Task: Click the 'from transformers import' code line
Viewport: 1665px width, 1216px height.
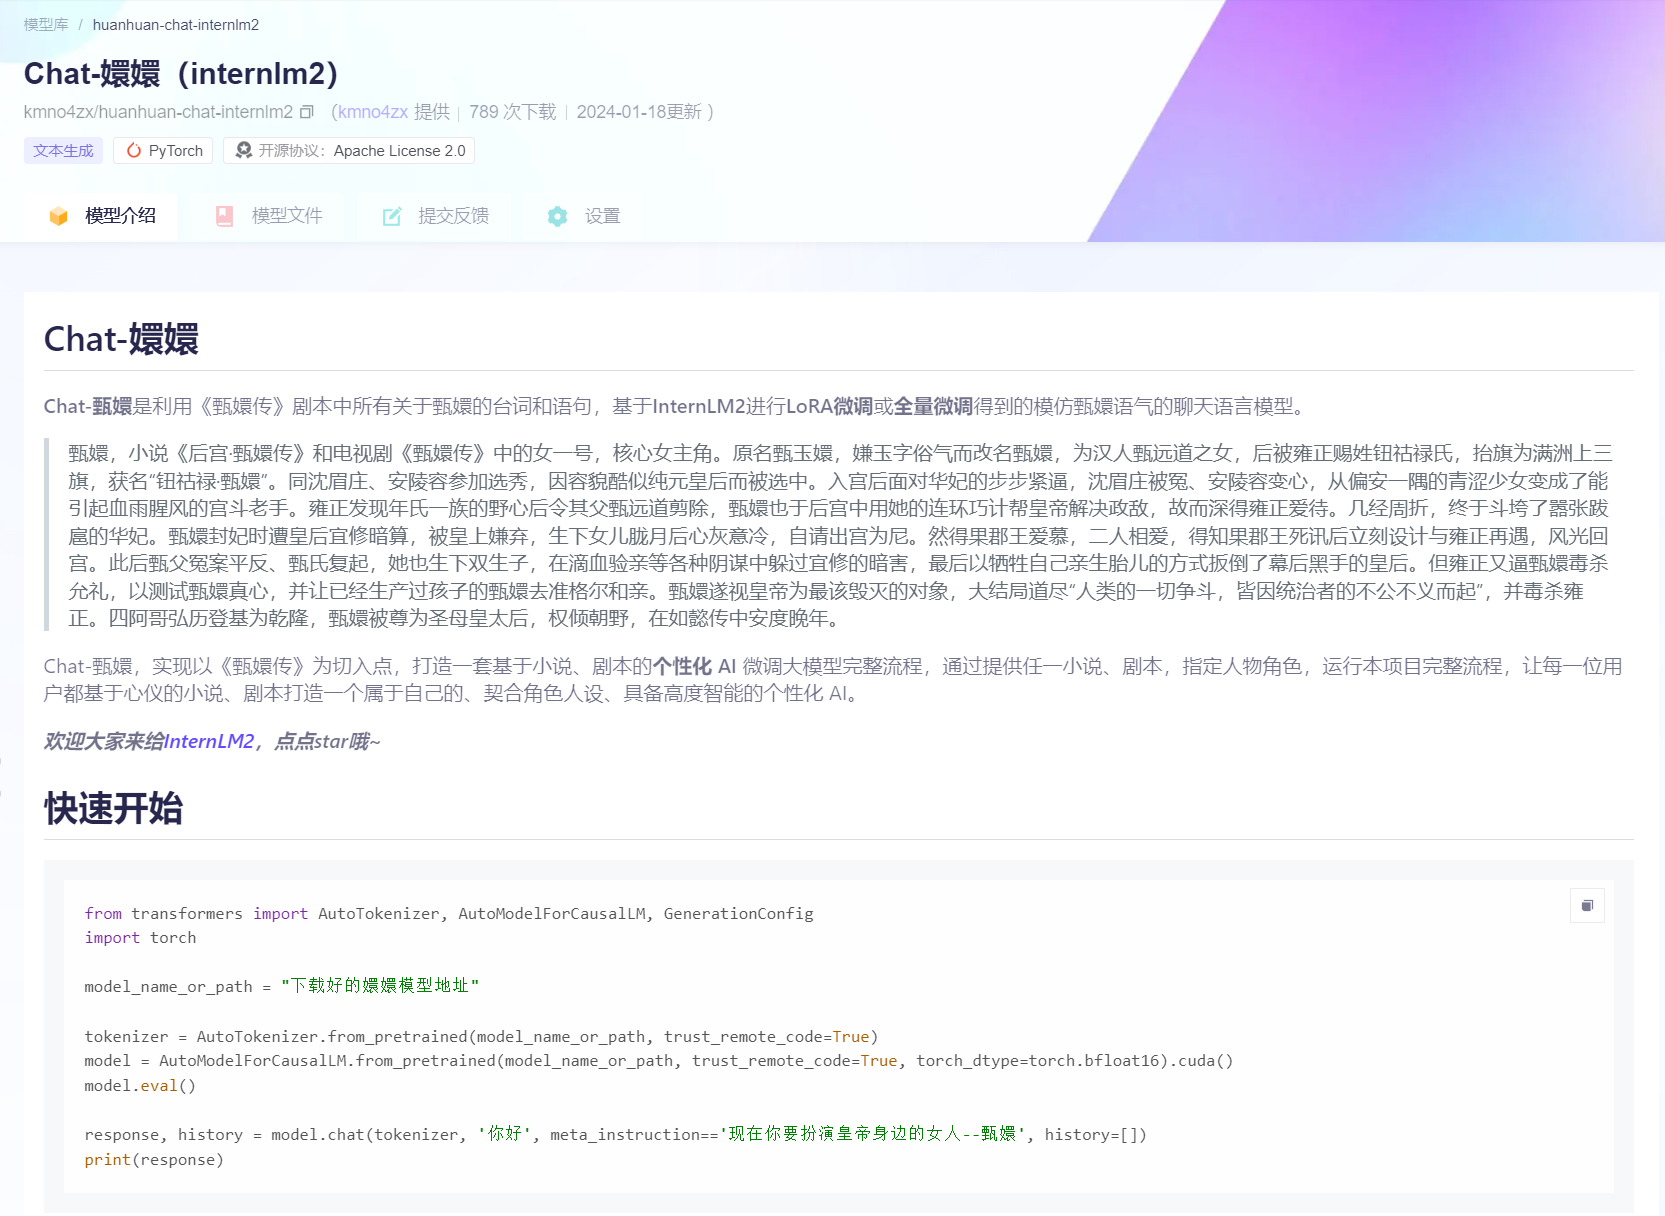Action: (449, 914)
